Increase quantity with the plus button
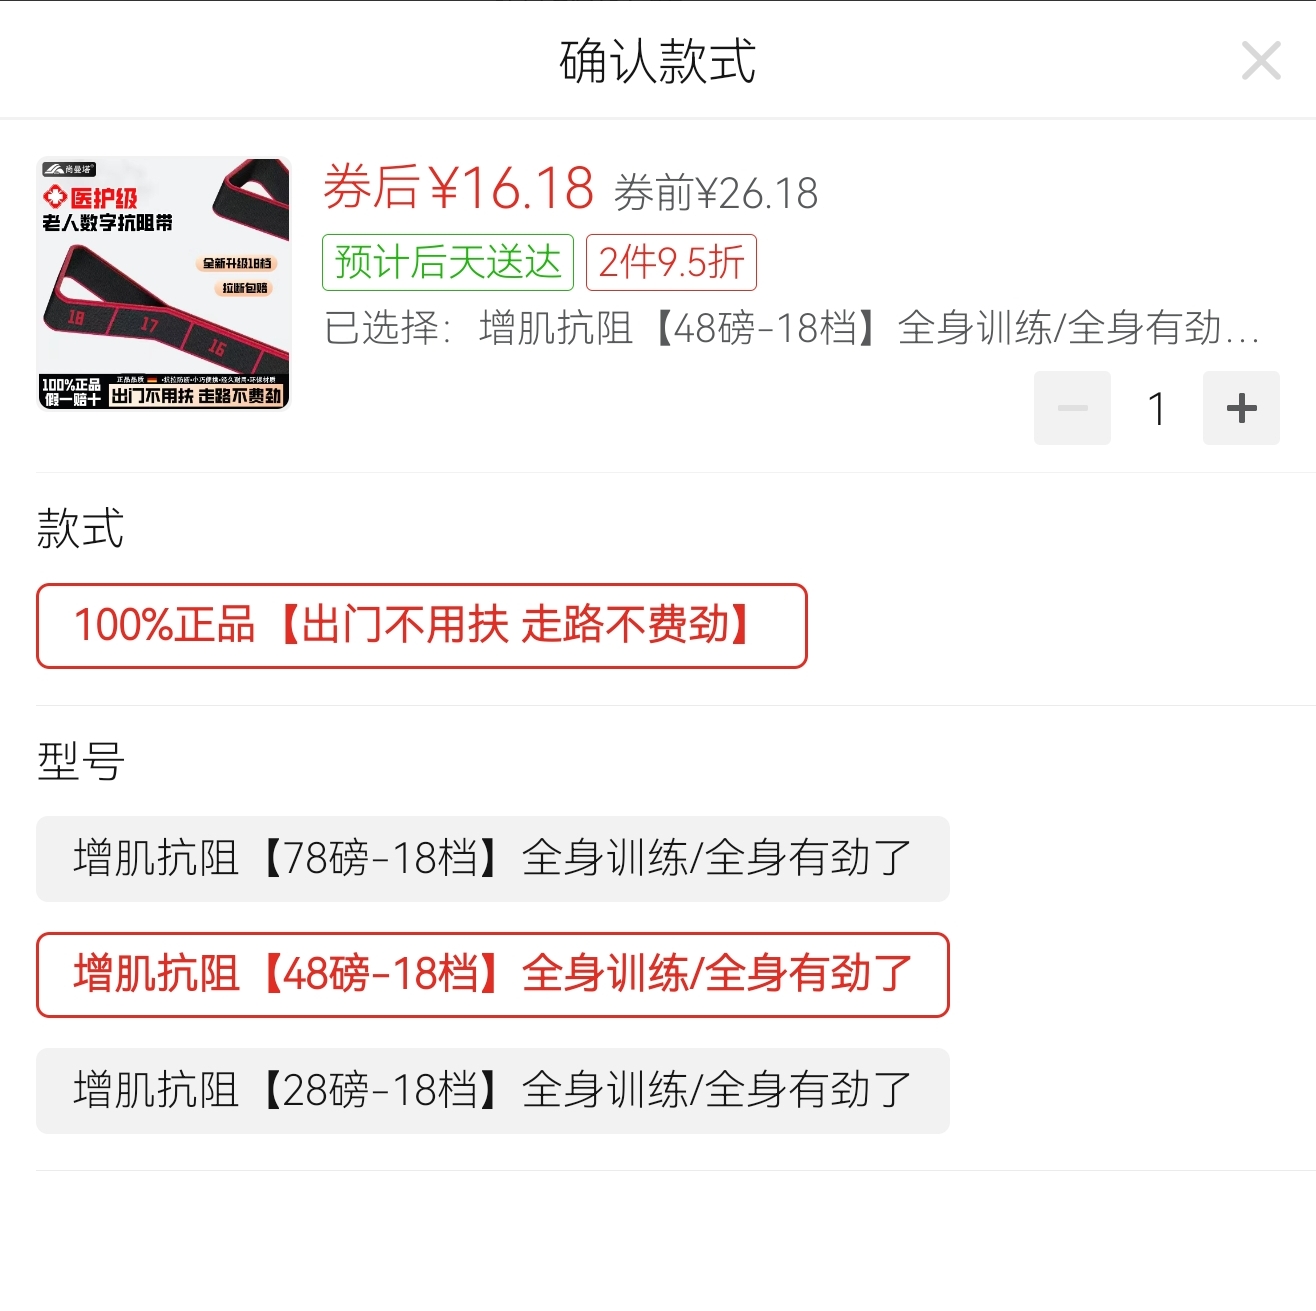Viewport: 1316px width, 1311px height. [x=1241, y=408]
